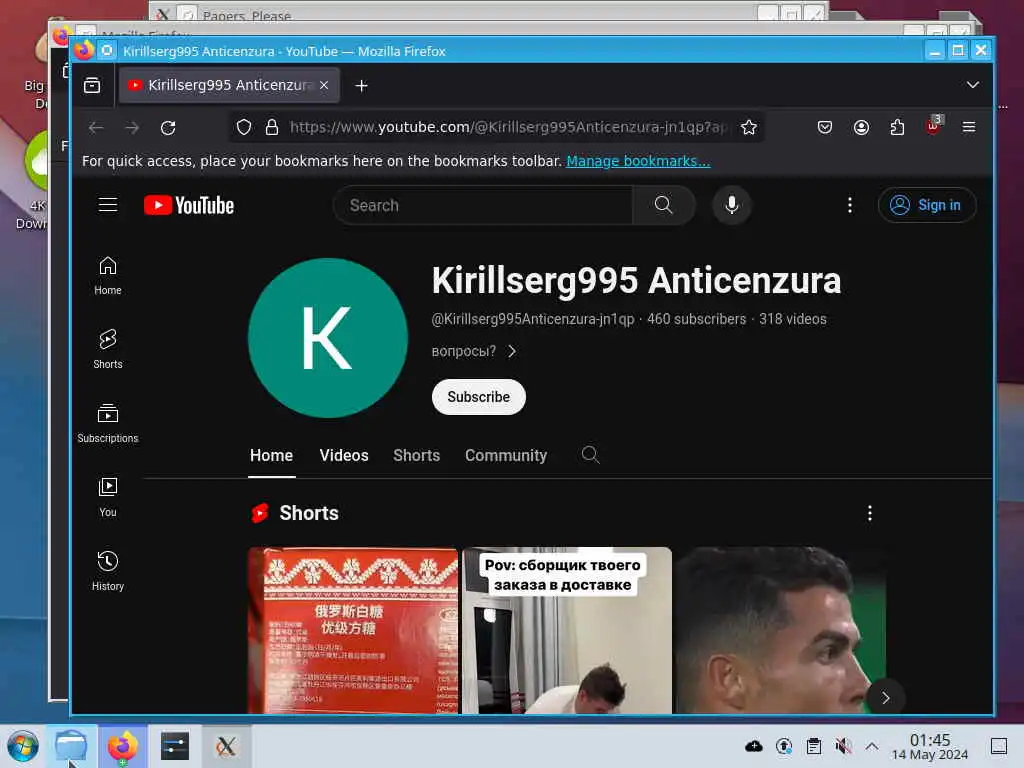This screenshot has height=768, width=1024.
Task: Open file manager from taskbar
Action: 71,746
